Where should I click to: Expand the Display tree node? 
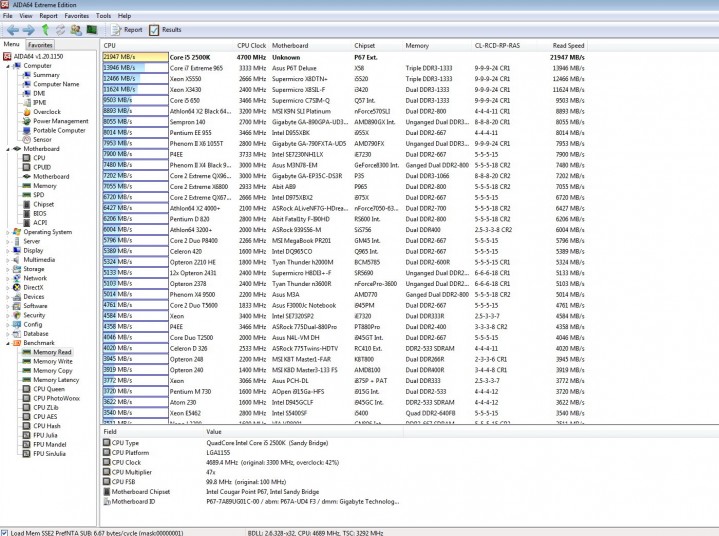(x=8, y=250)
